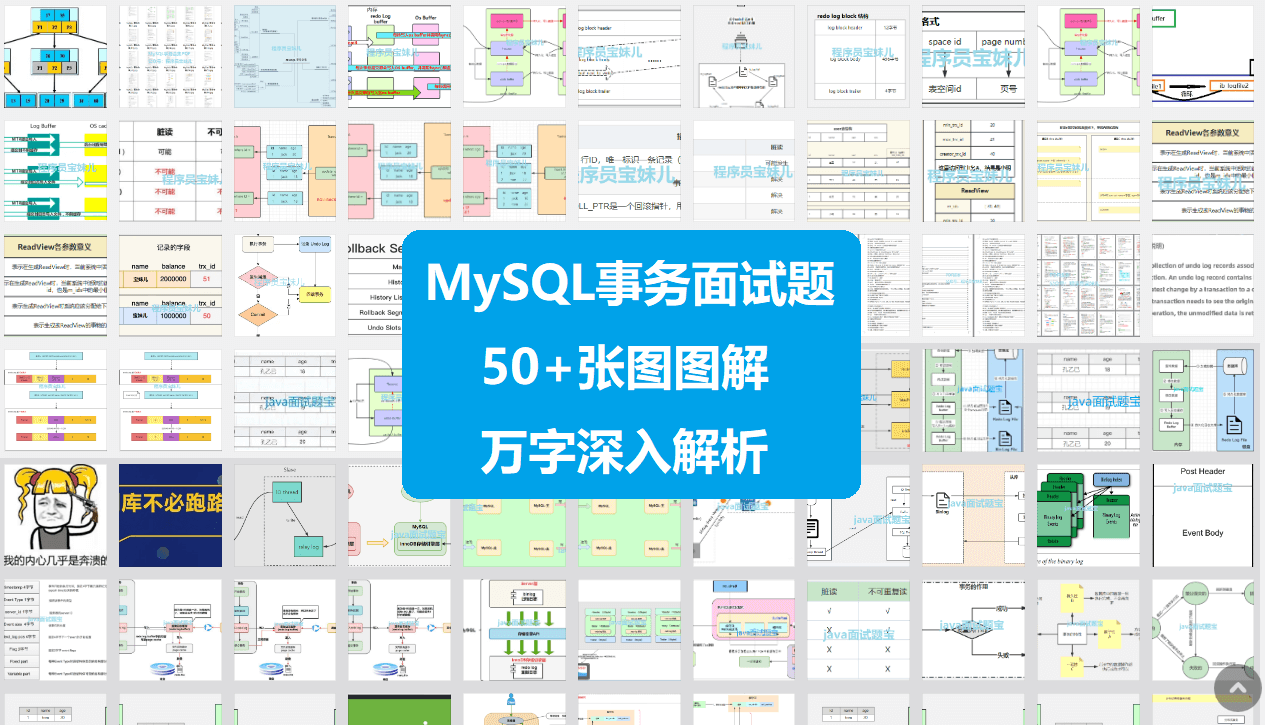Open the redo log block structure thumbnail
1265x725 pixels.
(858, 57)
